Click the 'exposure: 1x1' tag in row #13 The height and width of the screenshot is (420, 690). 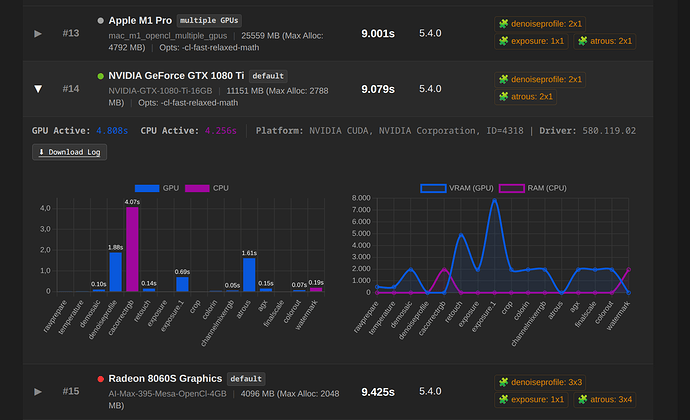(x=530, y=41)
